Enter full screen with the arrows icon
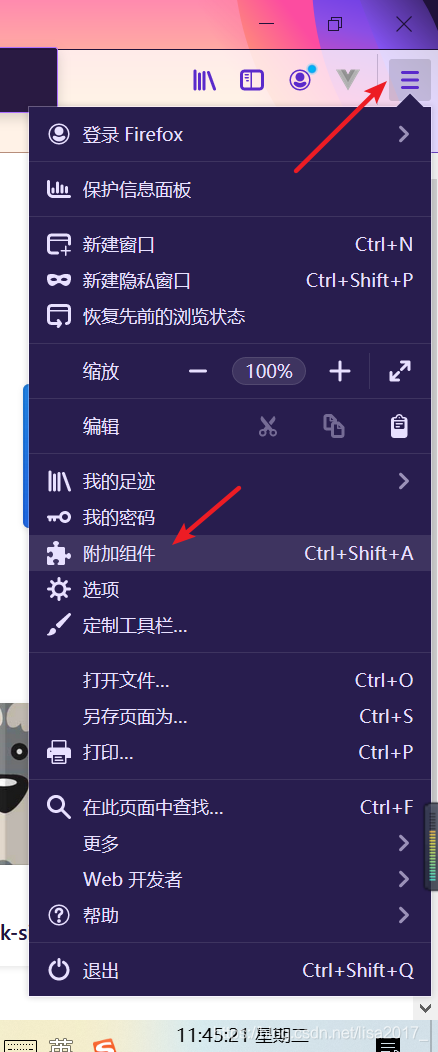Screen dimensions: 438x1052 [400, 371]
